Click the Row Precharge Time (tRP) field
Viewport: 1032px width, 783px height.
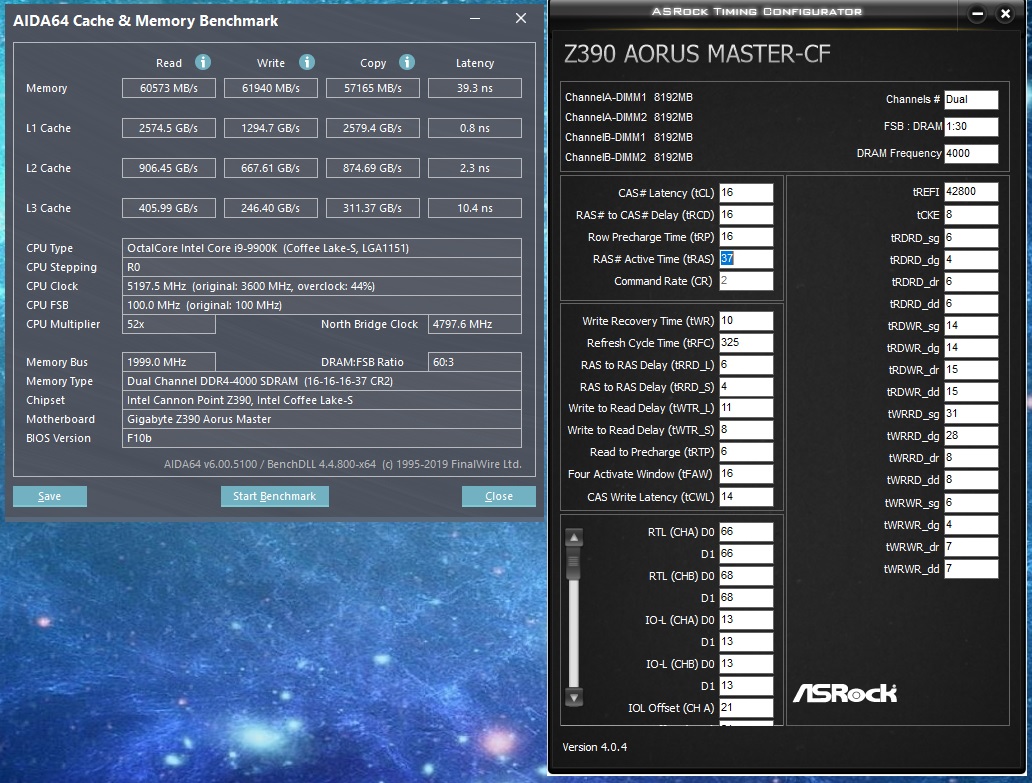click(x=746, y=237)
